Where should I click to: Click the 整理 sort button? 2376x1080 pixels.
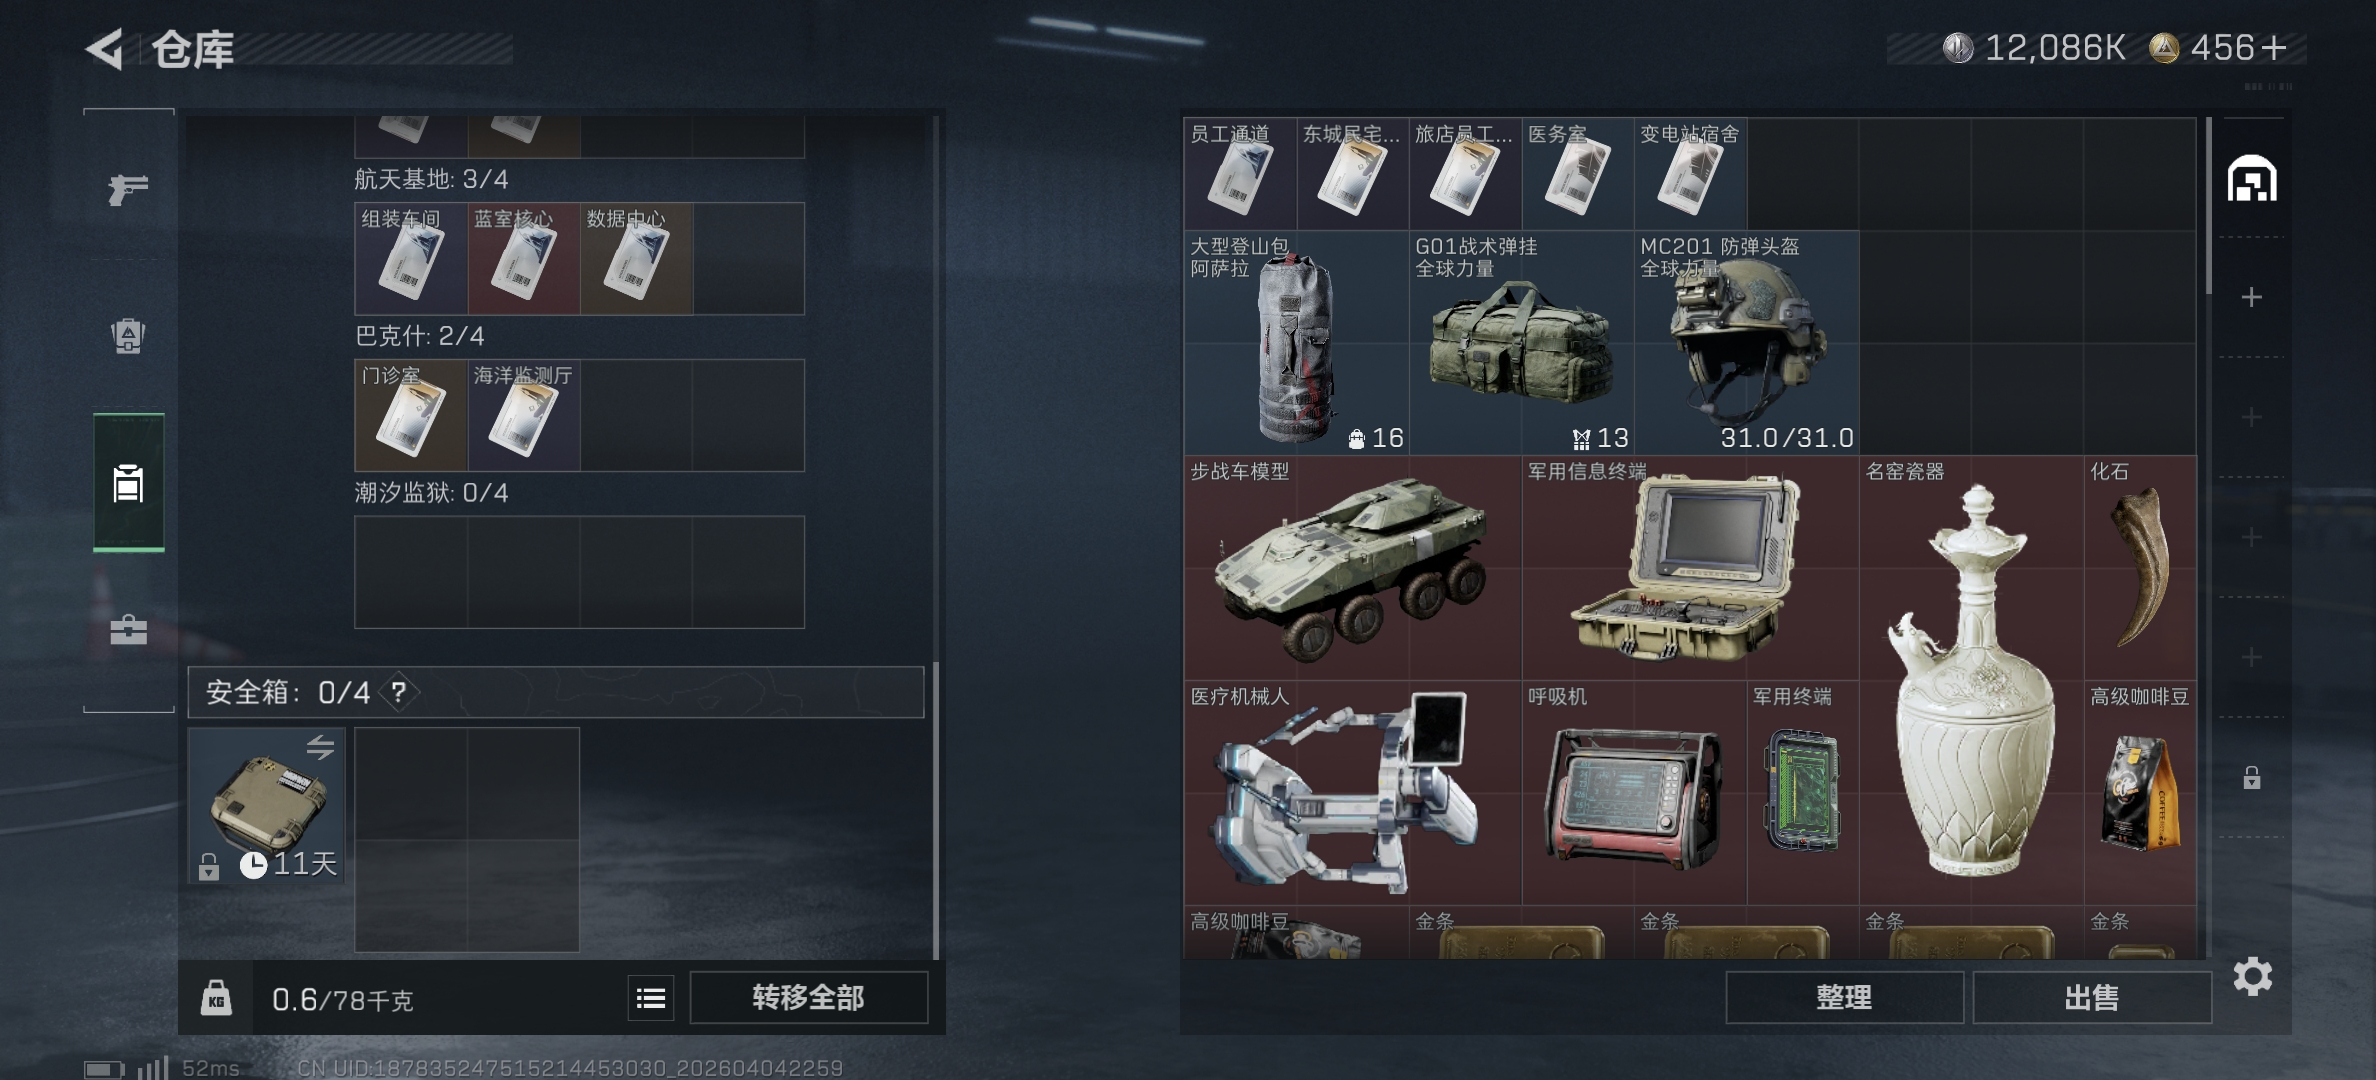(x=1844, y=998)
